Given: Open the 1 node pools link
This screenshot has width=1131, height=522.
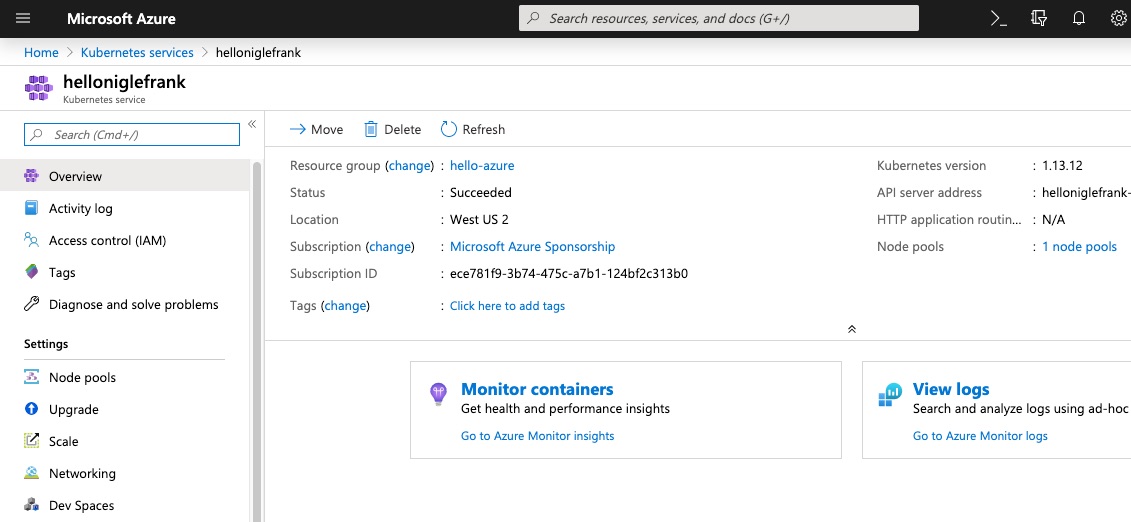Looking at the screenshot, I should pyautogui.click(x=1079, y=247).
